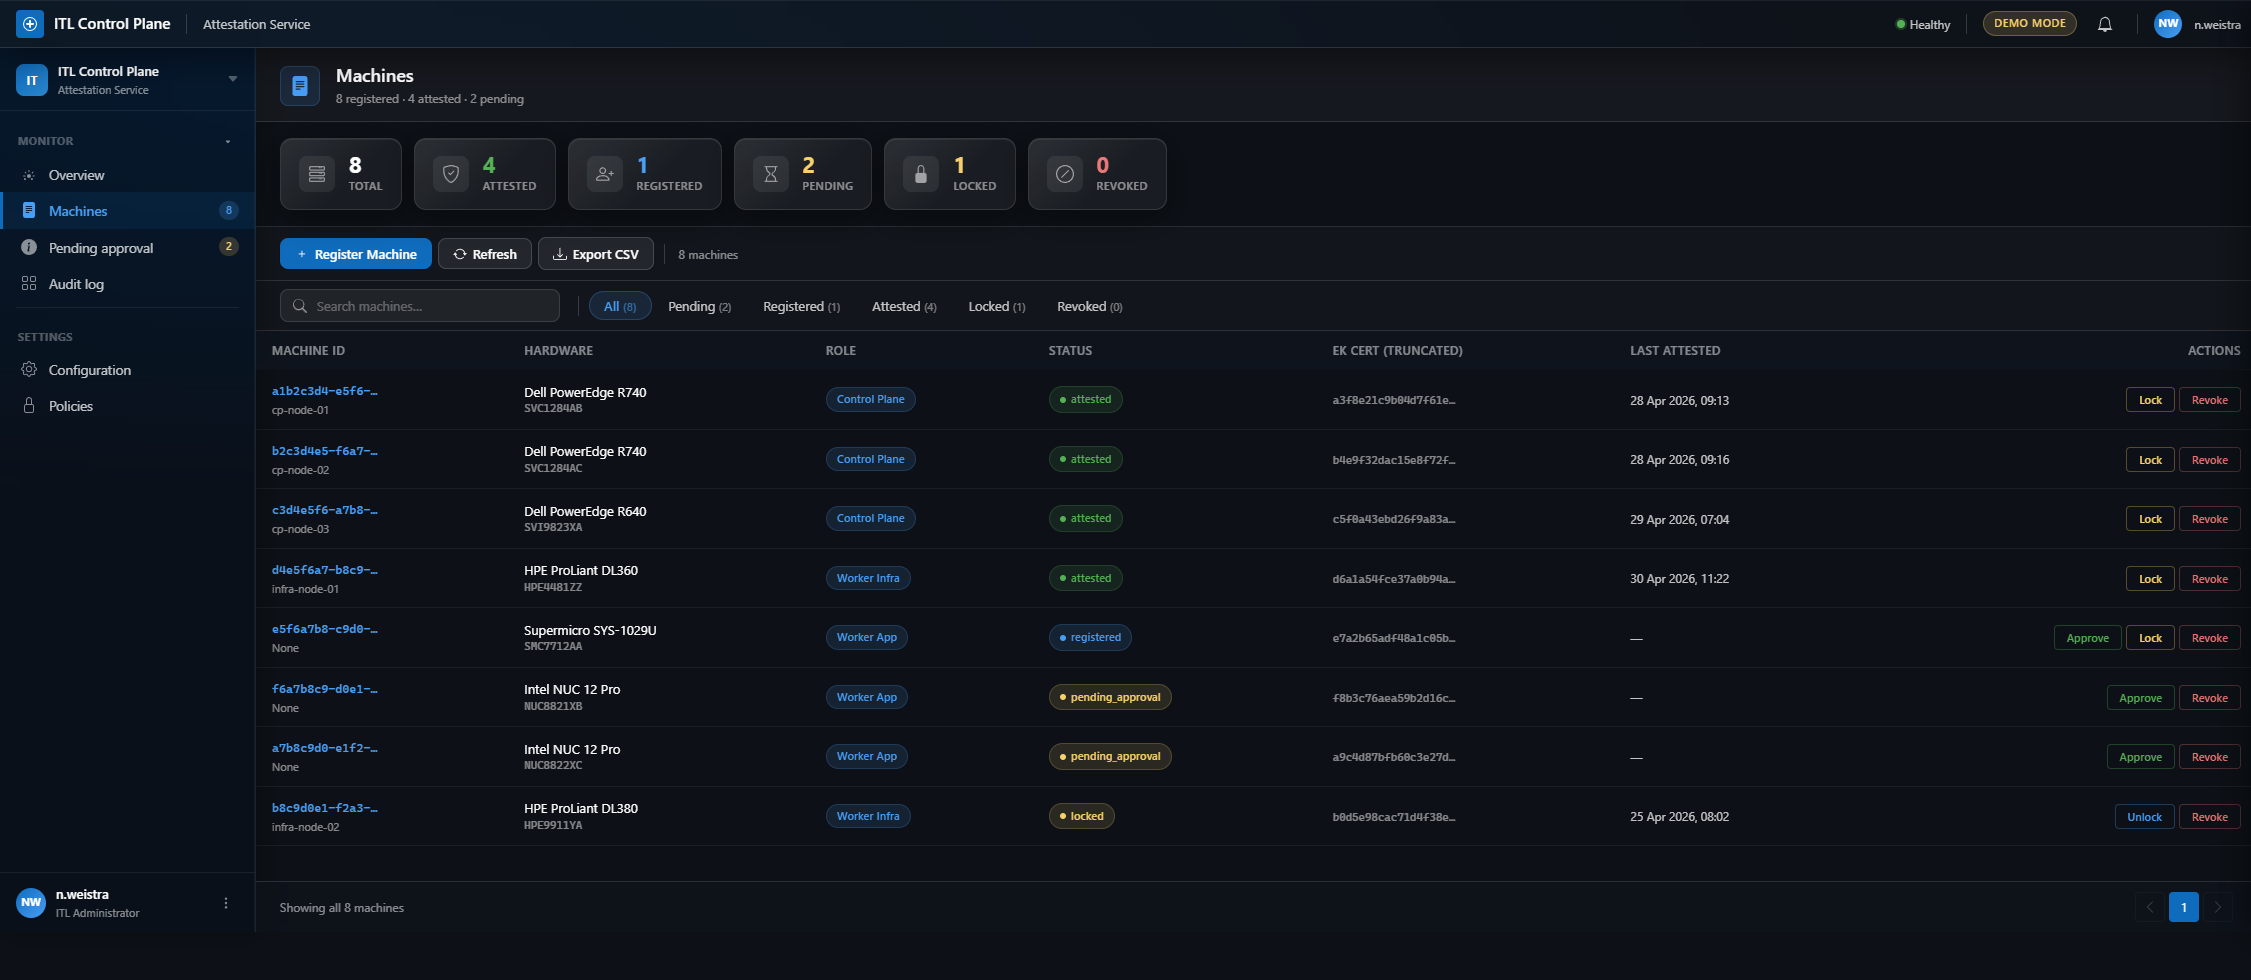Image resolution: width=2251 pixels, height=980 pixels.
Task: Click registered status badge
Action: pyautogui.click(x=1090, y=638)
